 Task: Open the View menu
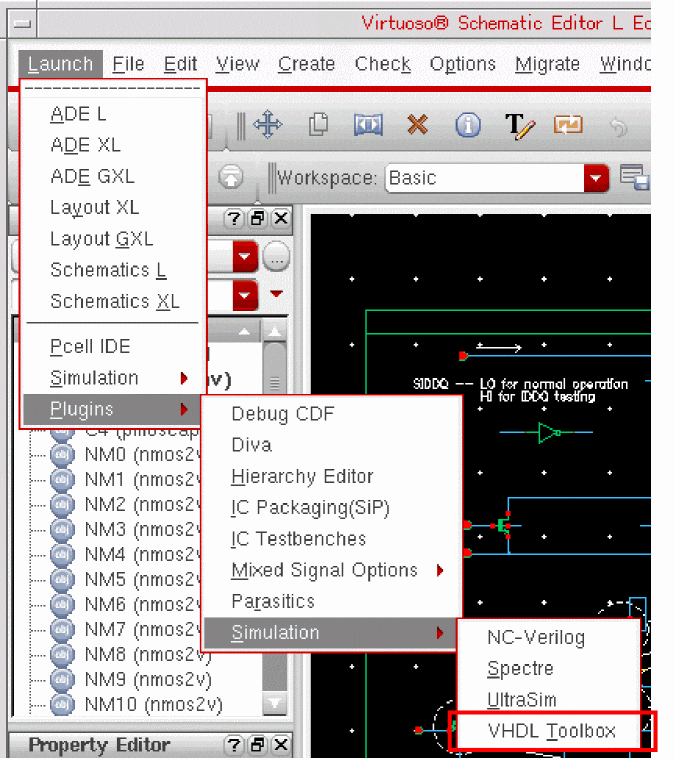(237, 64)
